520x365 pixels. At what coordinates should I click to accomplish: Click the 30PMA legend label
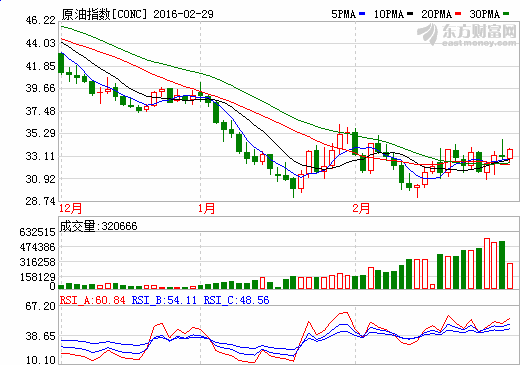point(485,14)
